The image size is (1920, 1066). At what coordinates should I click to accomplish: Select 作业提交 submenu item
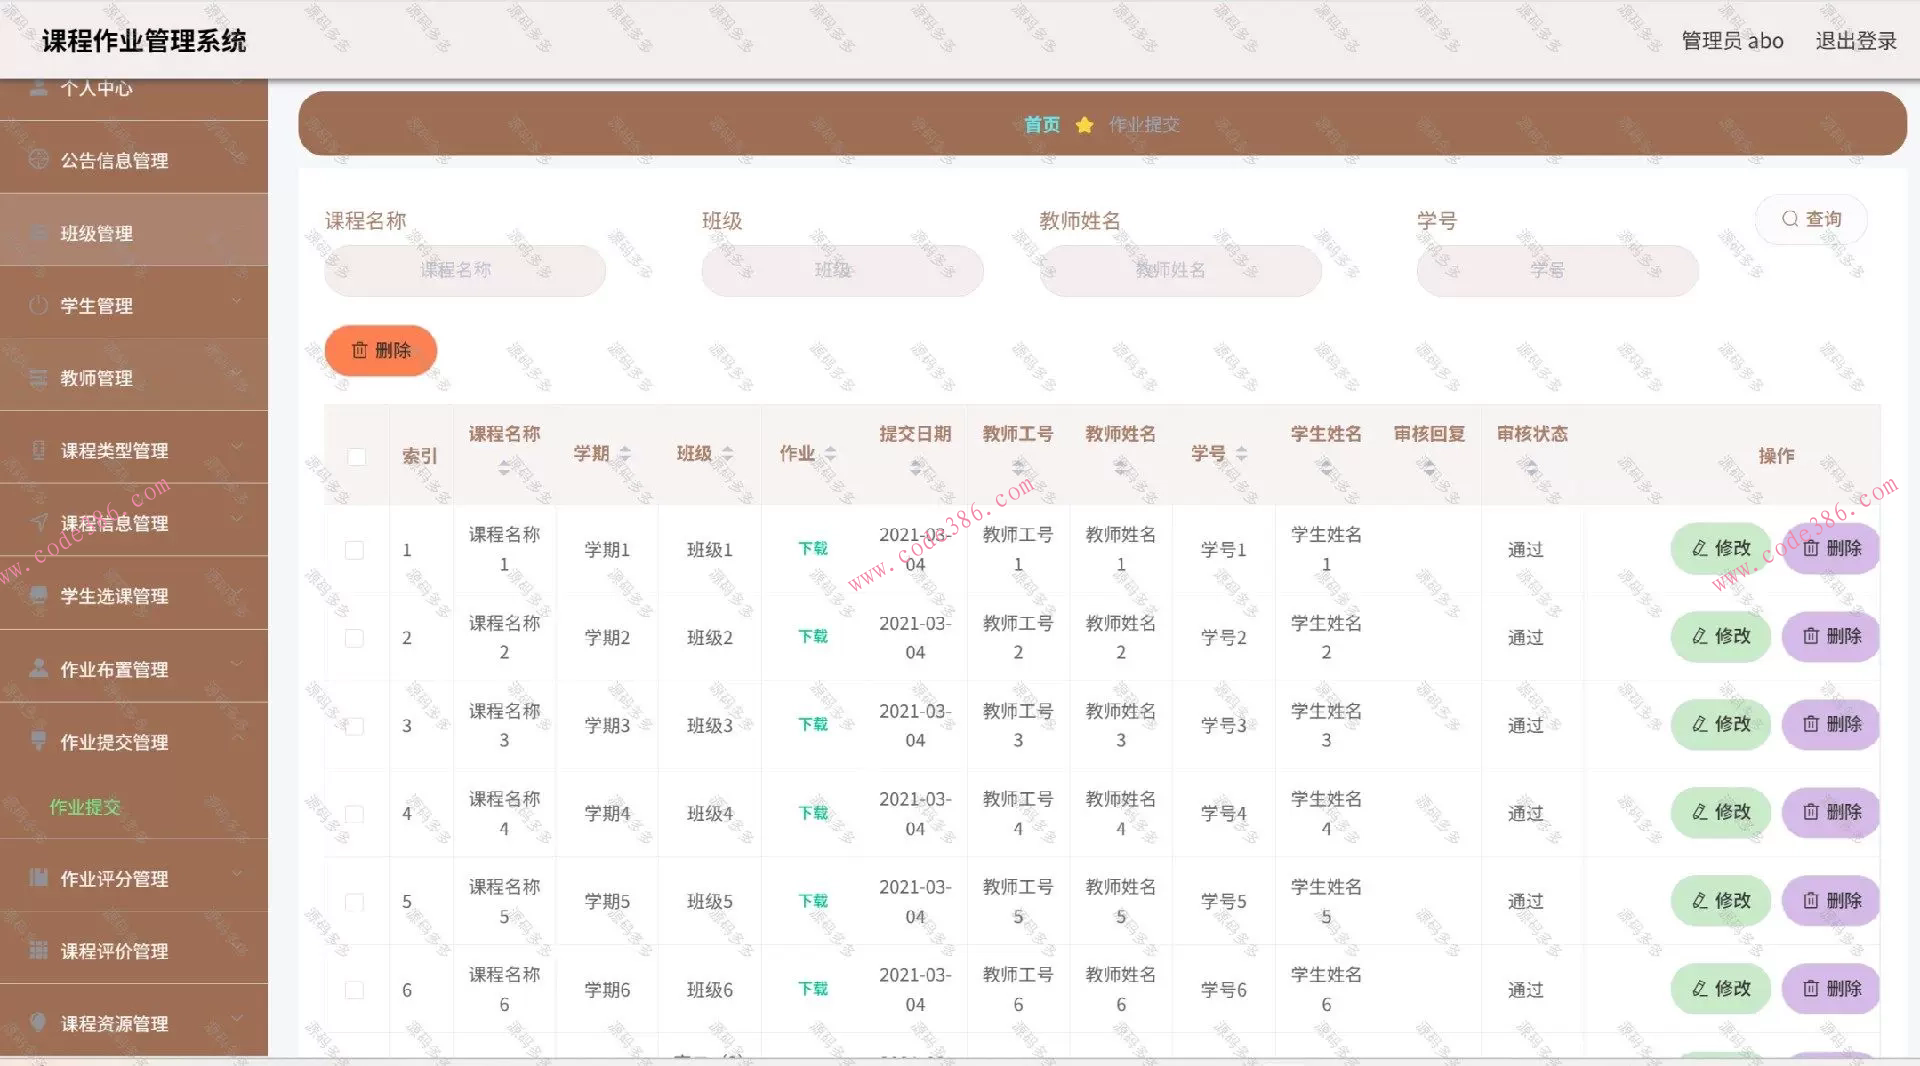tap(85, 806)
